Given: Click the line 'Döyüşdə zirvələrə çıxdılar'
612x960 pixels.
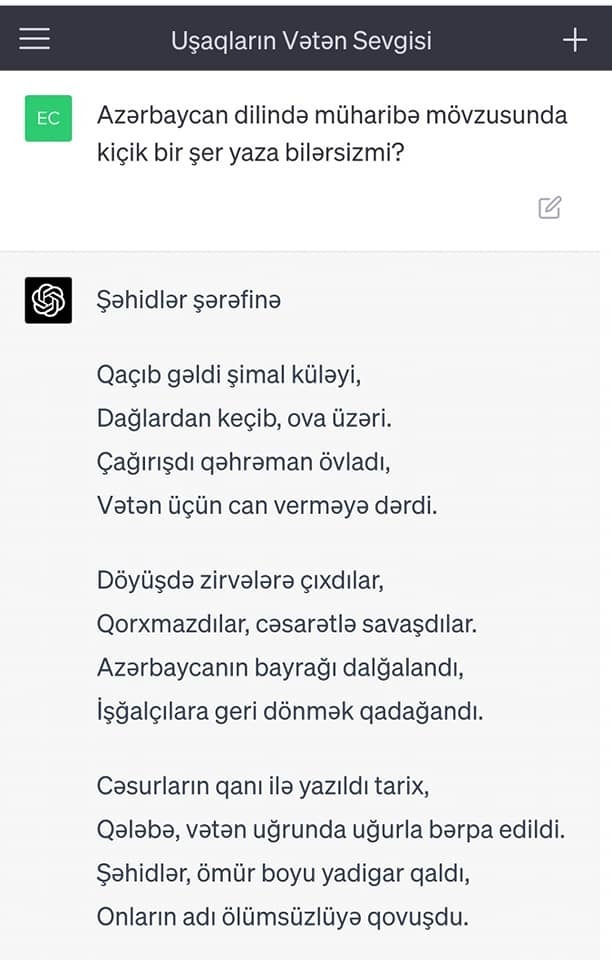Looking at the screenshot, I should click(x=240, y=580).
